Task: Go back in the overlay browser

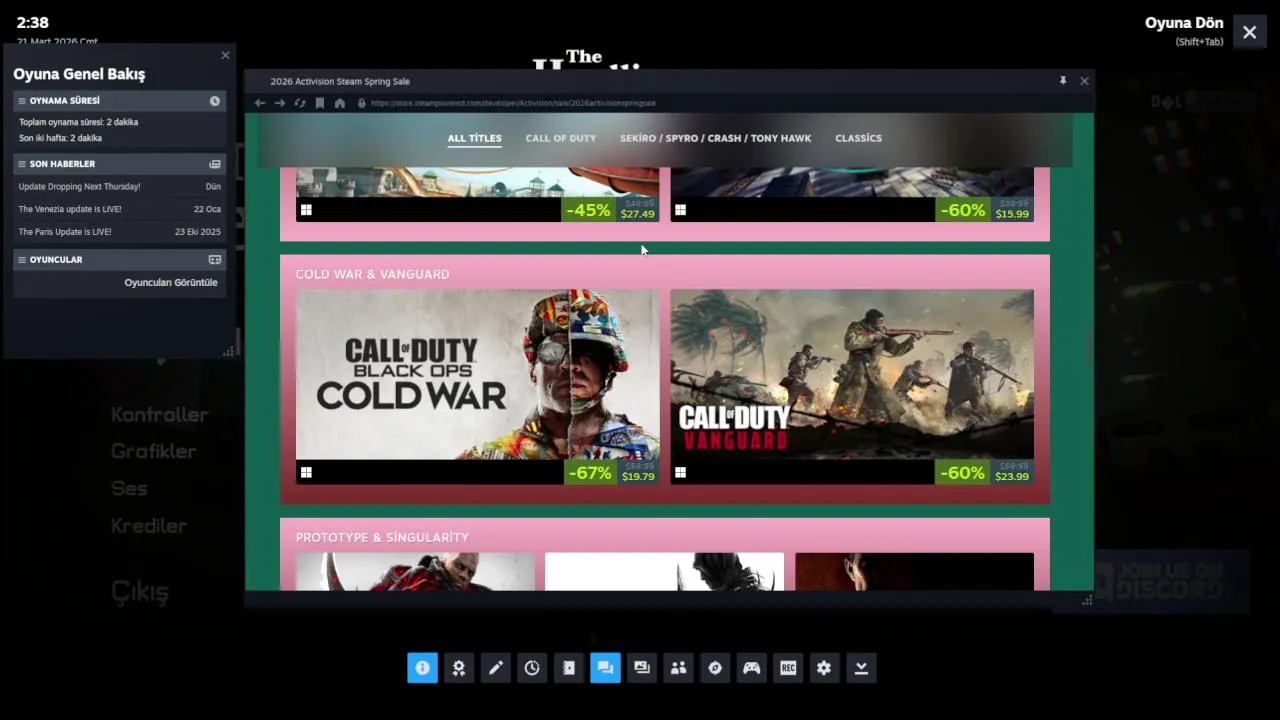Action: coord(260,103)
